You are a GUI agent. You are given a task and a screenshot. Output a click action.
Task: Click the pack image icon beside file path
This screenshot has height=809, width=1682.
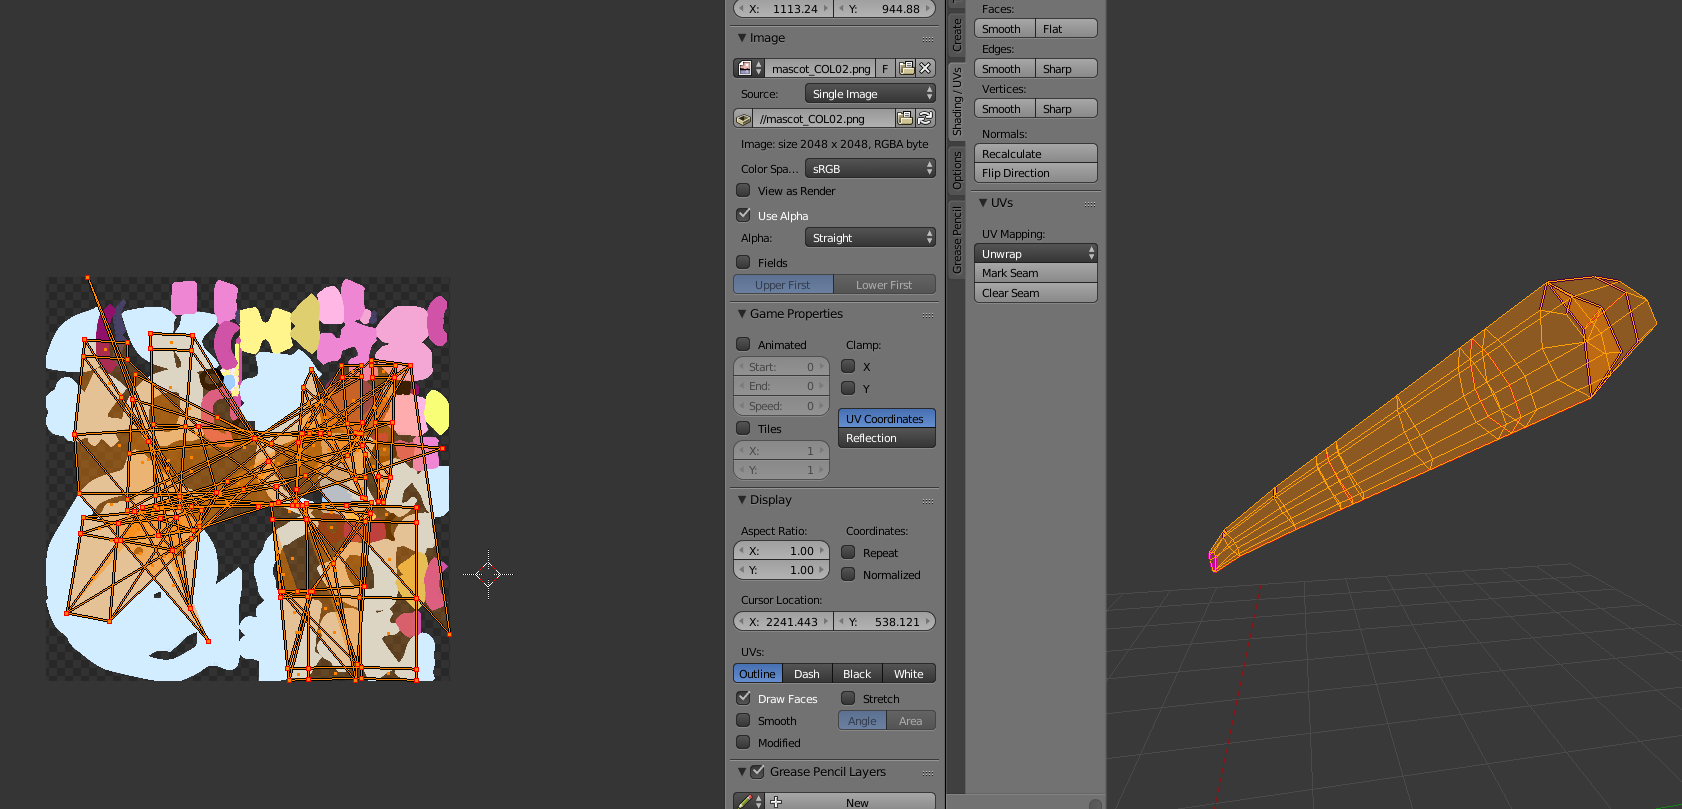click(x=743, y=118)
